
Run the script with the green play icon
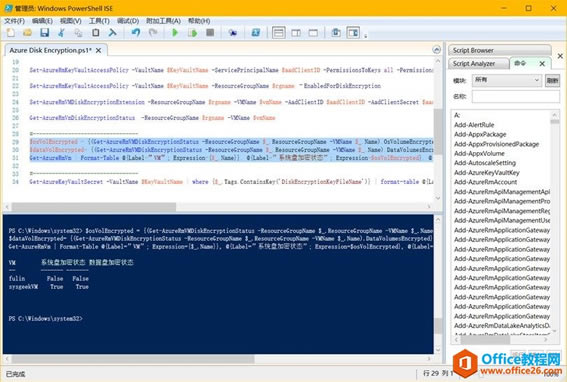click(175, 33)
